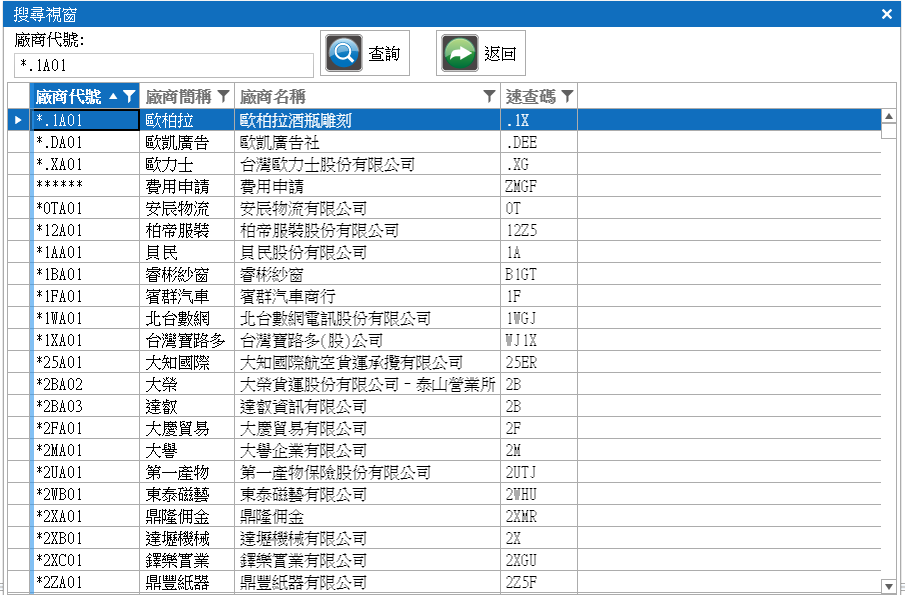Viewport: 905px width, 595px height.
Task: Click 東泰磁藝 short name cell
Action: [187, 493]
